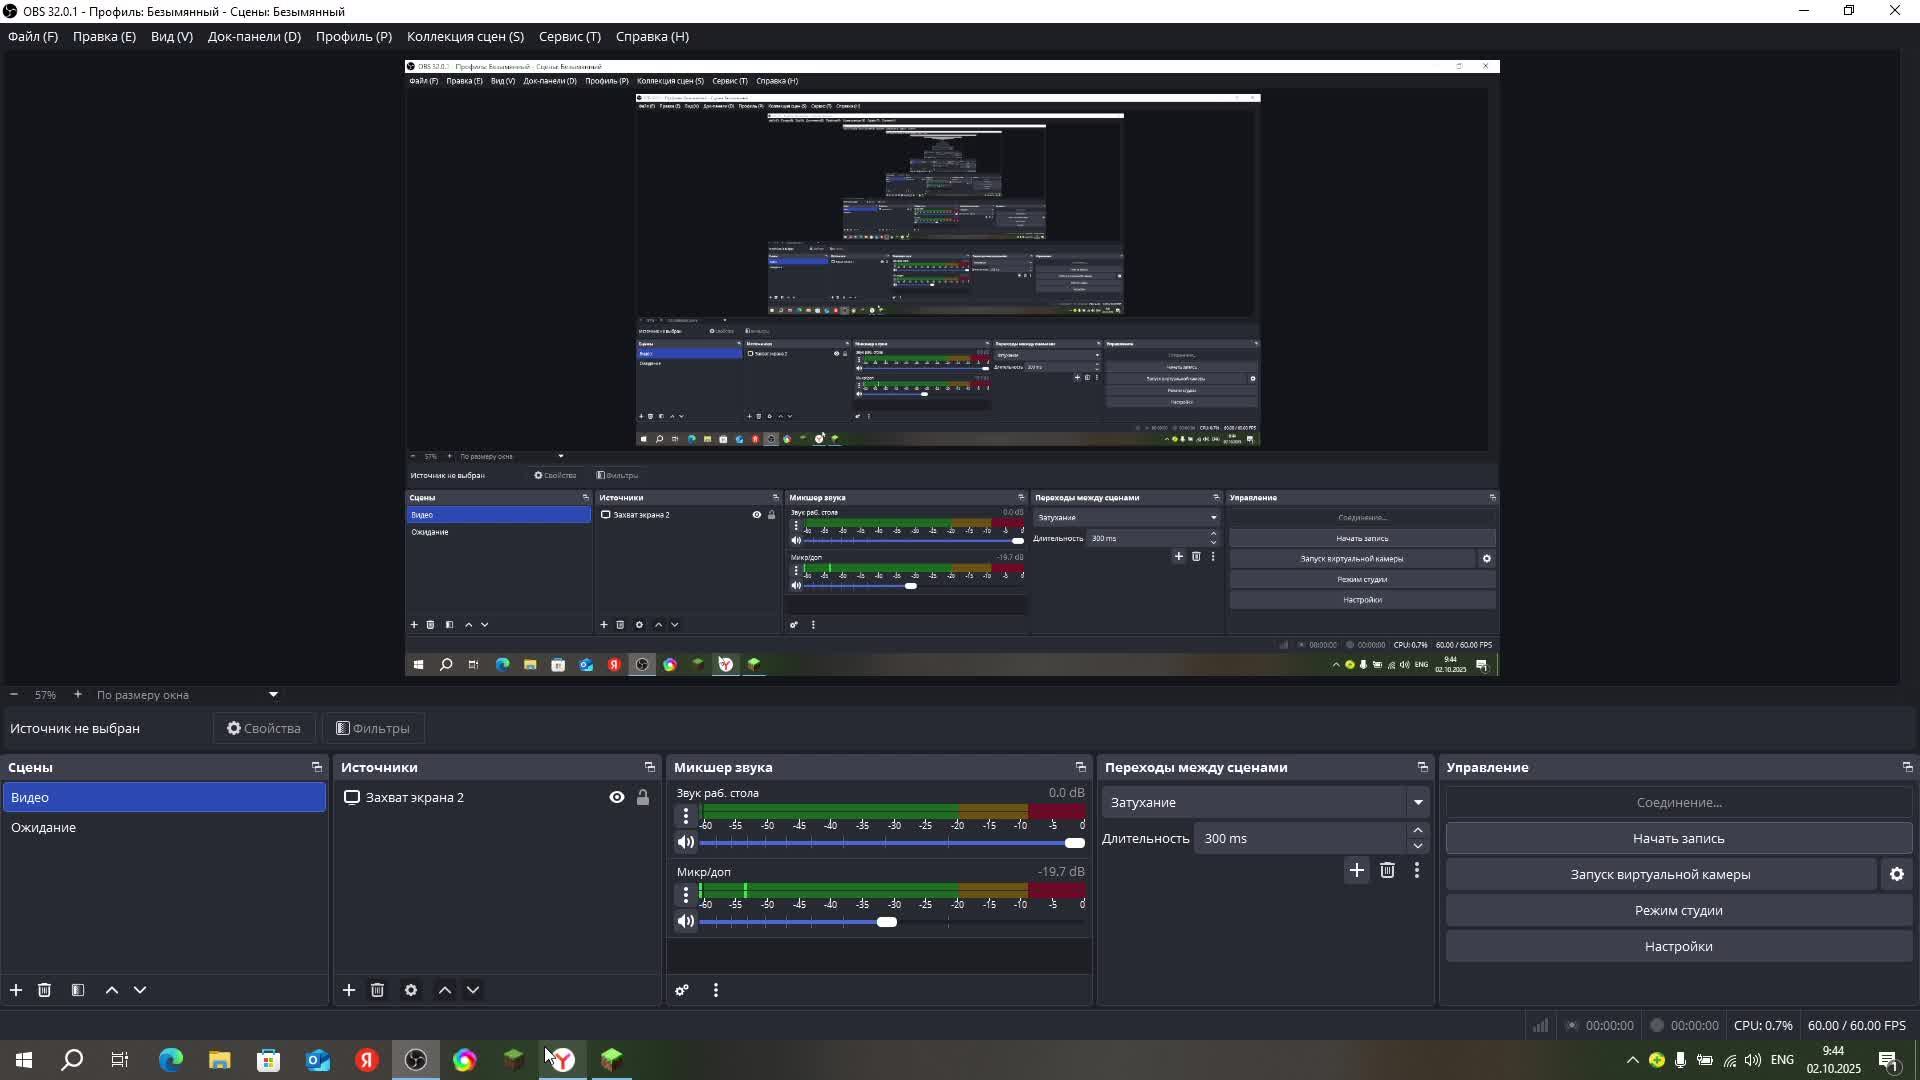
Task: Add a new scene with plus icon
Action: [16, 990]
